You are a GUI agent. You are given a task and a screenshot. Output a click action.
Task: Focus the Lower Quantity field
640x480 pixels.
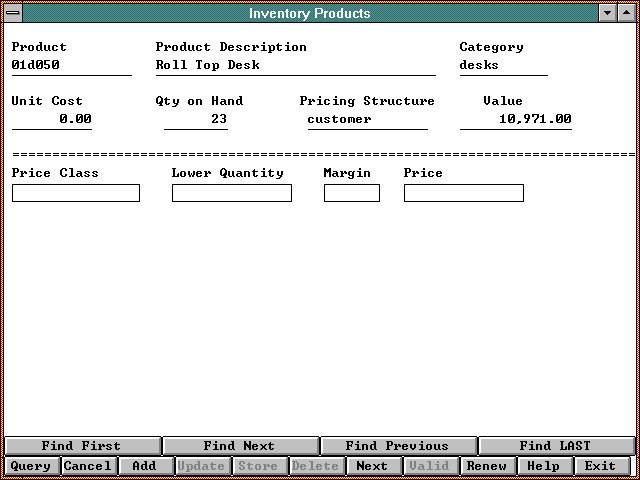(x=231, y=193)
